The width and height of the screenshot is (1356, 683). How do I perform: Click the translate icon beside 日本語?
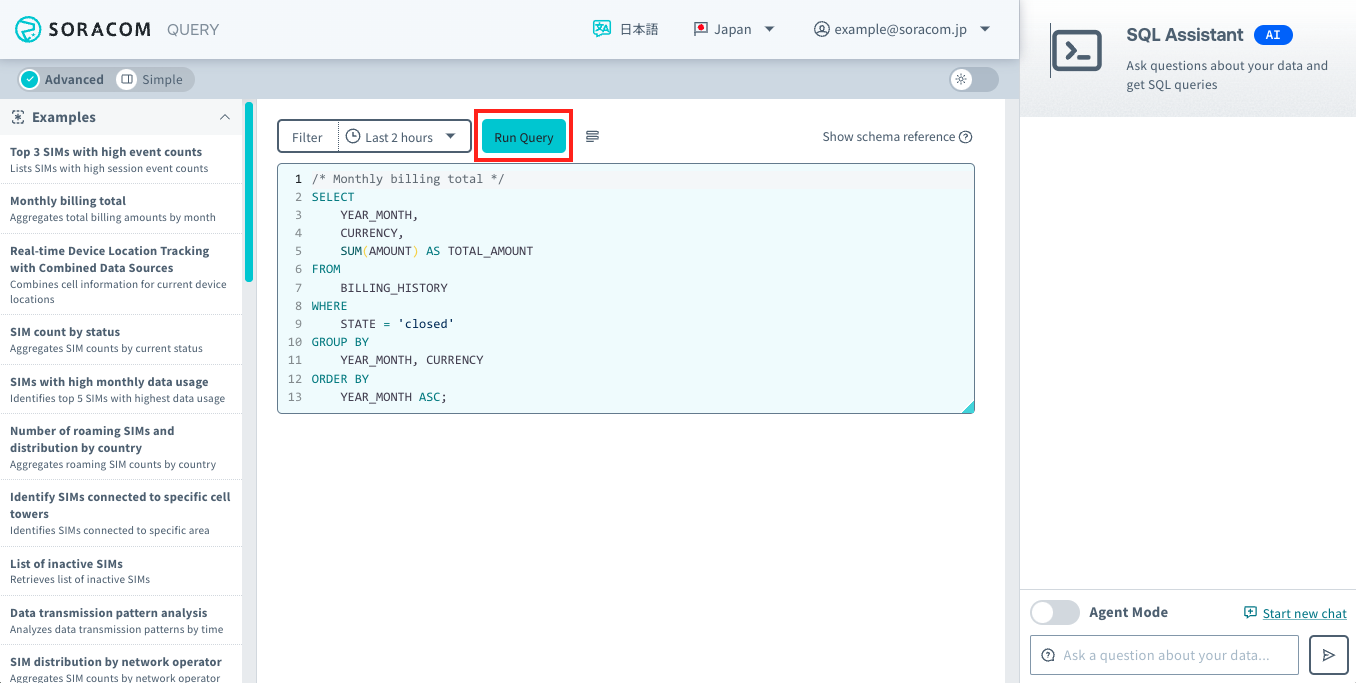tap(601, 28)
